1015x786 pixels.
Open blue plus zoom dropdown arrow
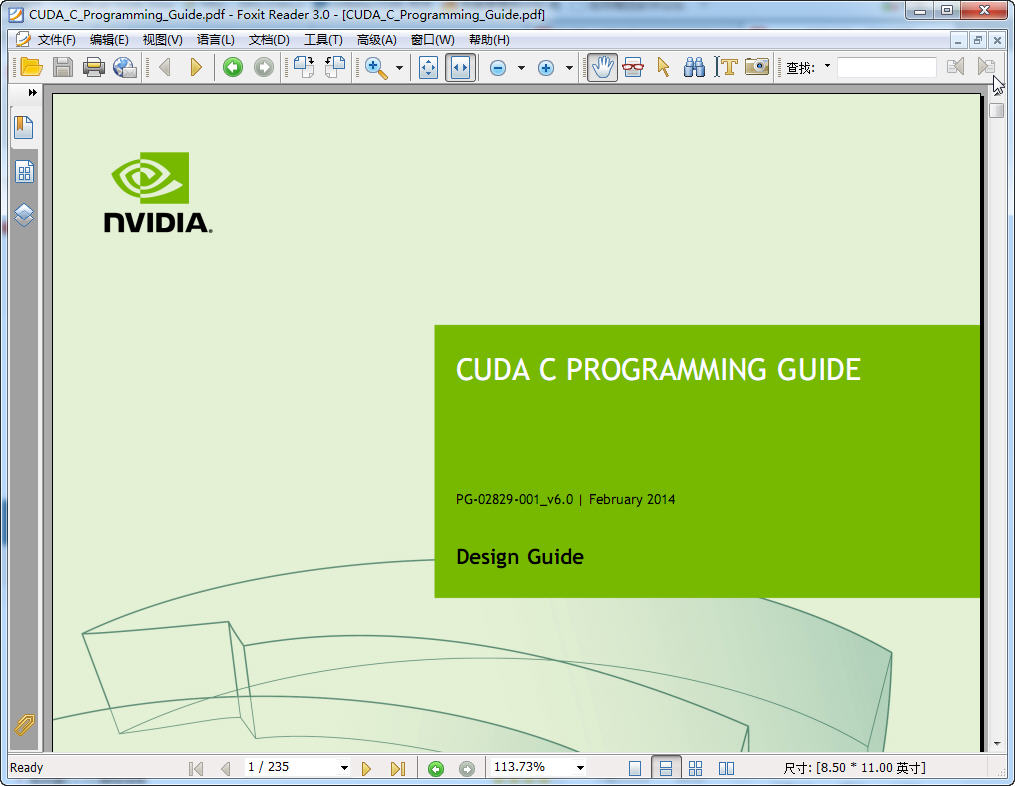pos(569,67)
